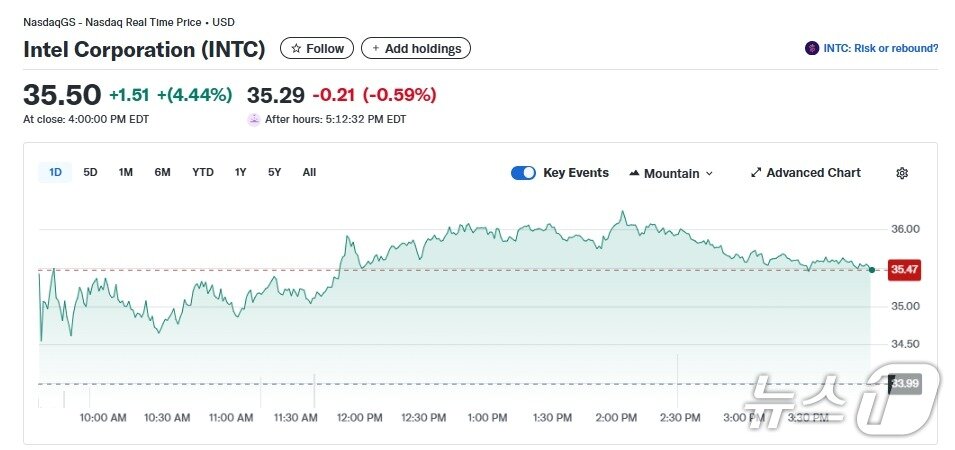Image resolution: width=955 pixels, height=450 pixels.
Task: Show the 6M chart range
Action: pyautogui.click(x=162, y=172)
